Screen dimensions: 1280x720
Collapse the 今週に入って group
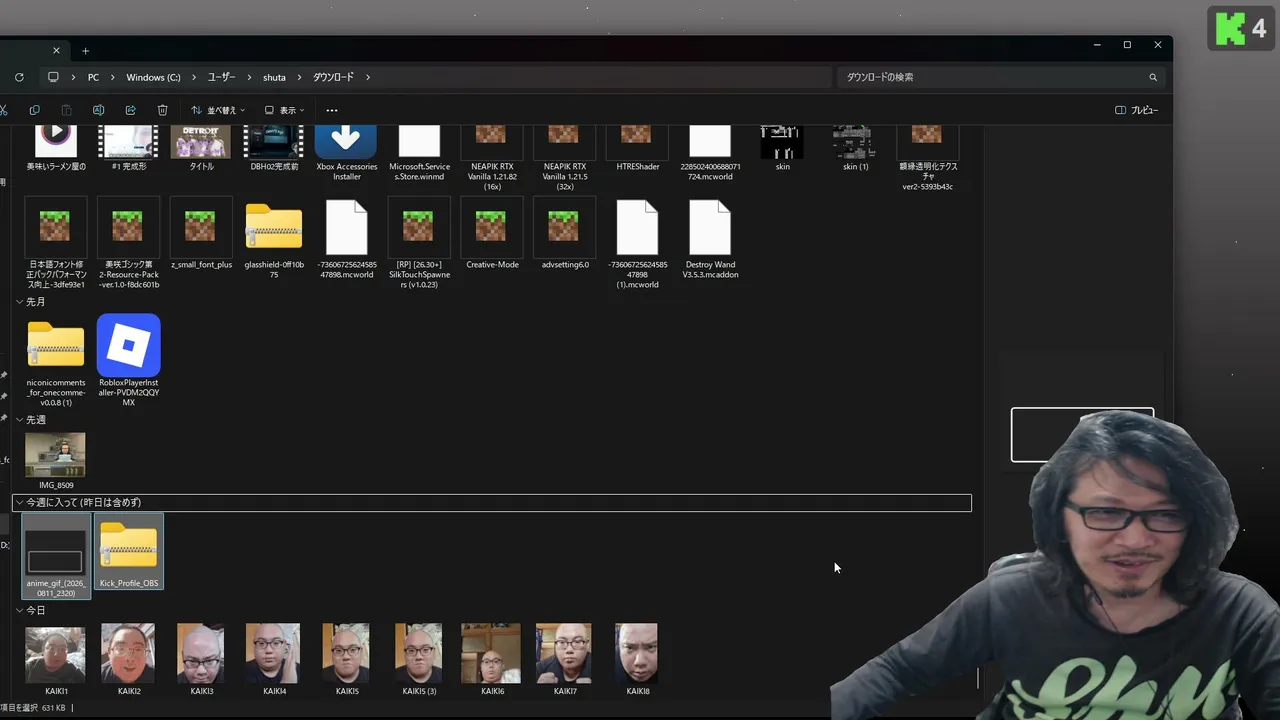(19, 503)
